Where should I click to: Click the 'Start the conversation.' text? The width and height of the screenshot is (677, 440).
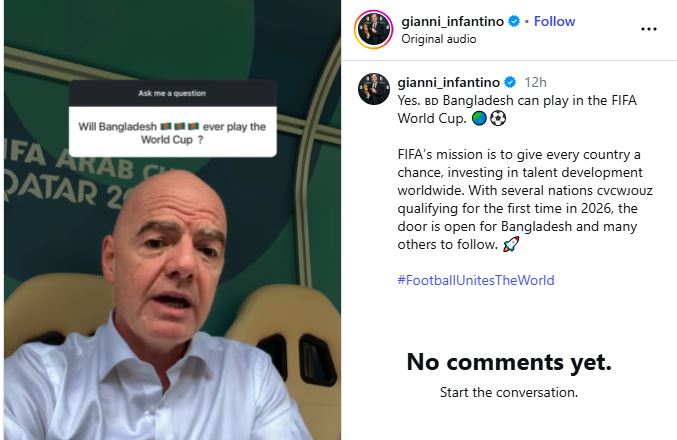click(x=509, y=392)
